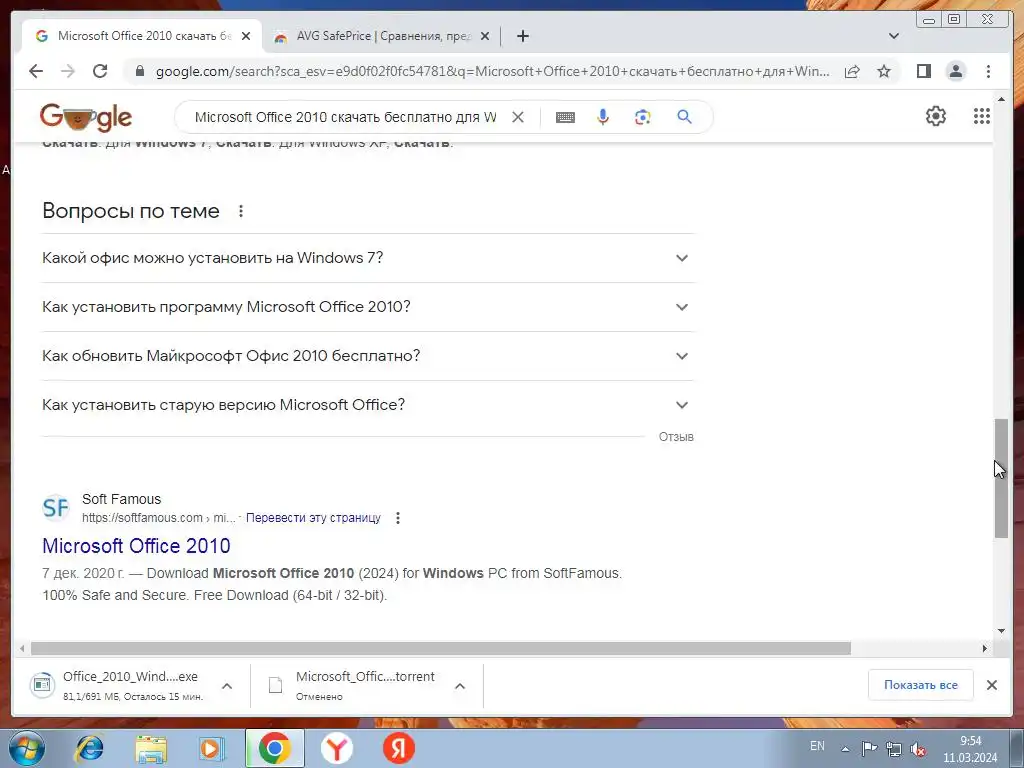
Task: Click the page scroll down arrow
Action: [x=1001, y=631]
